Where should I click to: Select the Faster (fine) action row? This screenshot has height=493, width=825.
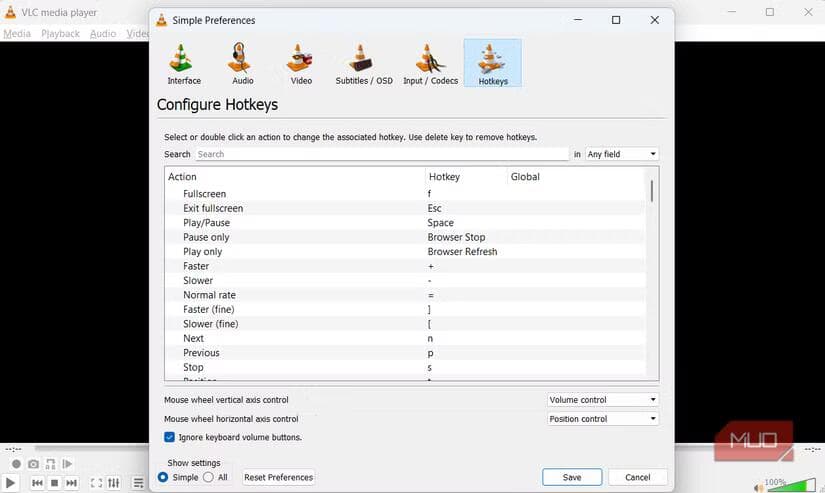coord(405,309)
